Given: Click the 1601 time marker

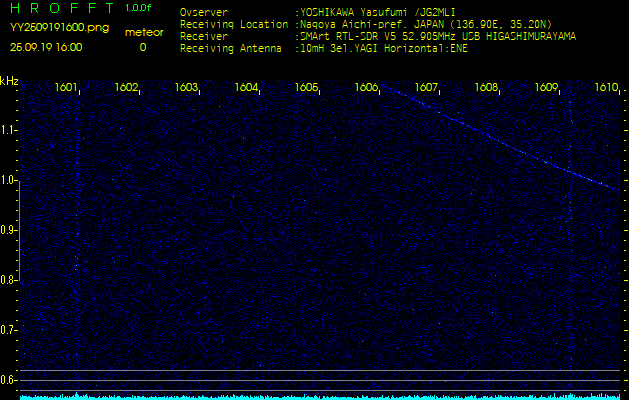Looking at the screenshot, I should click(67, 88).
